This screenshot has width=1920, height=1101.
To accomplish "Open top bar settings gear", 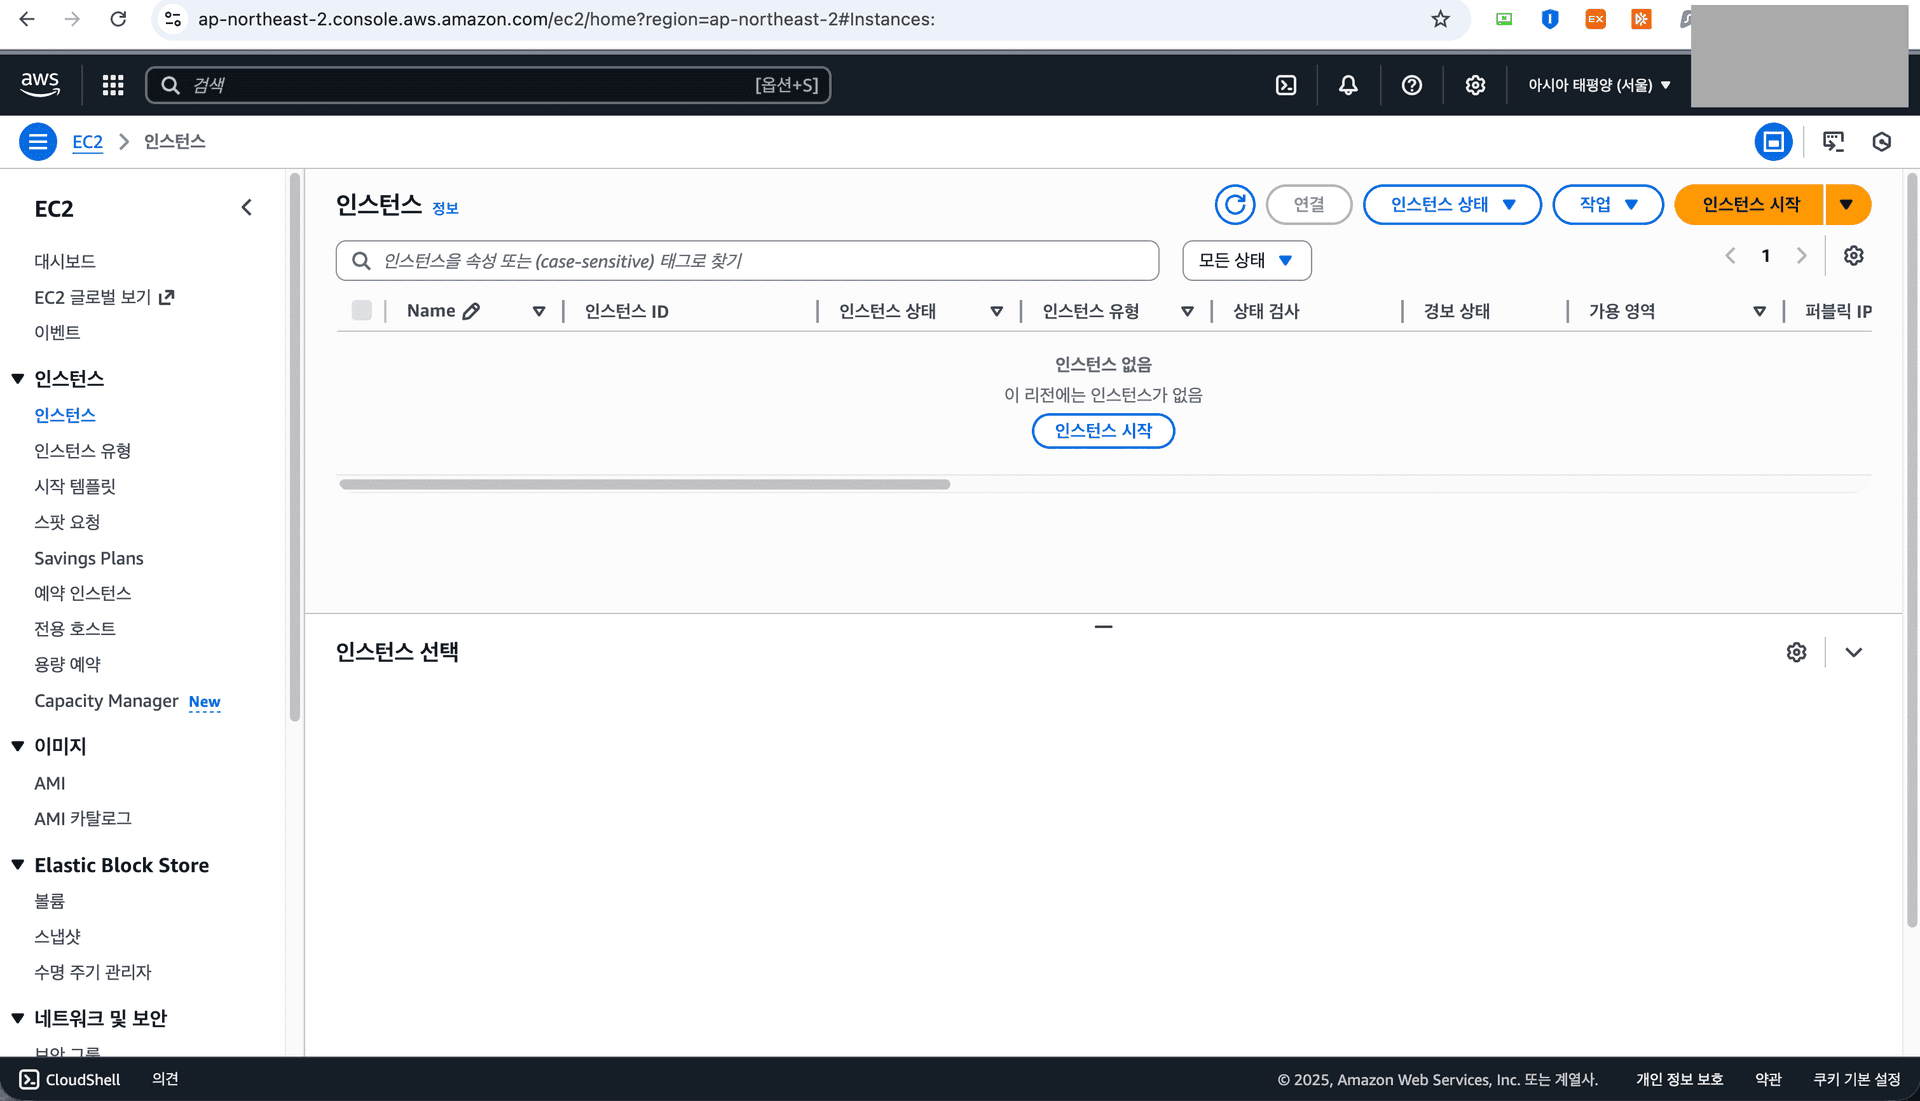I will tap(1475, 85).
